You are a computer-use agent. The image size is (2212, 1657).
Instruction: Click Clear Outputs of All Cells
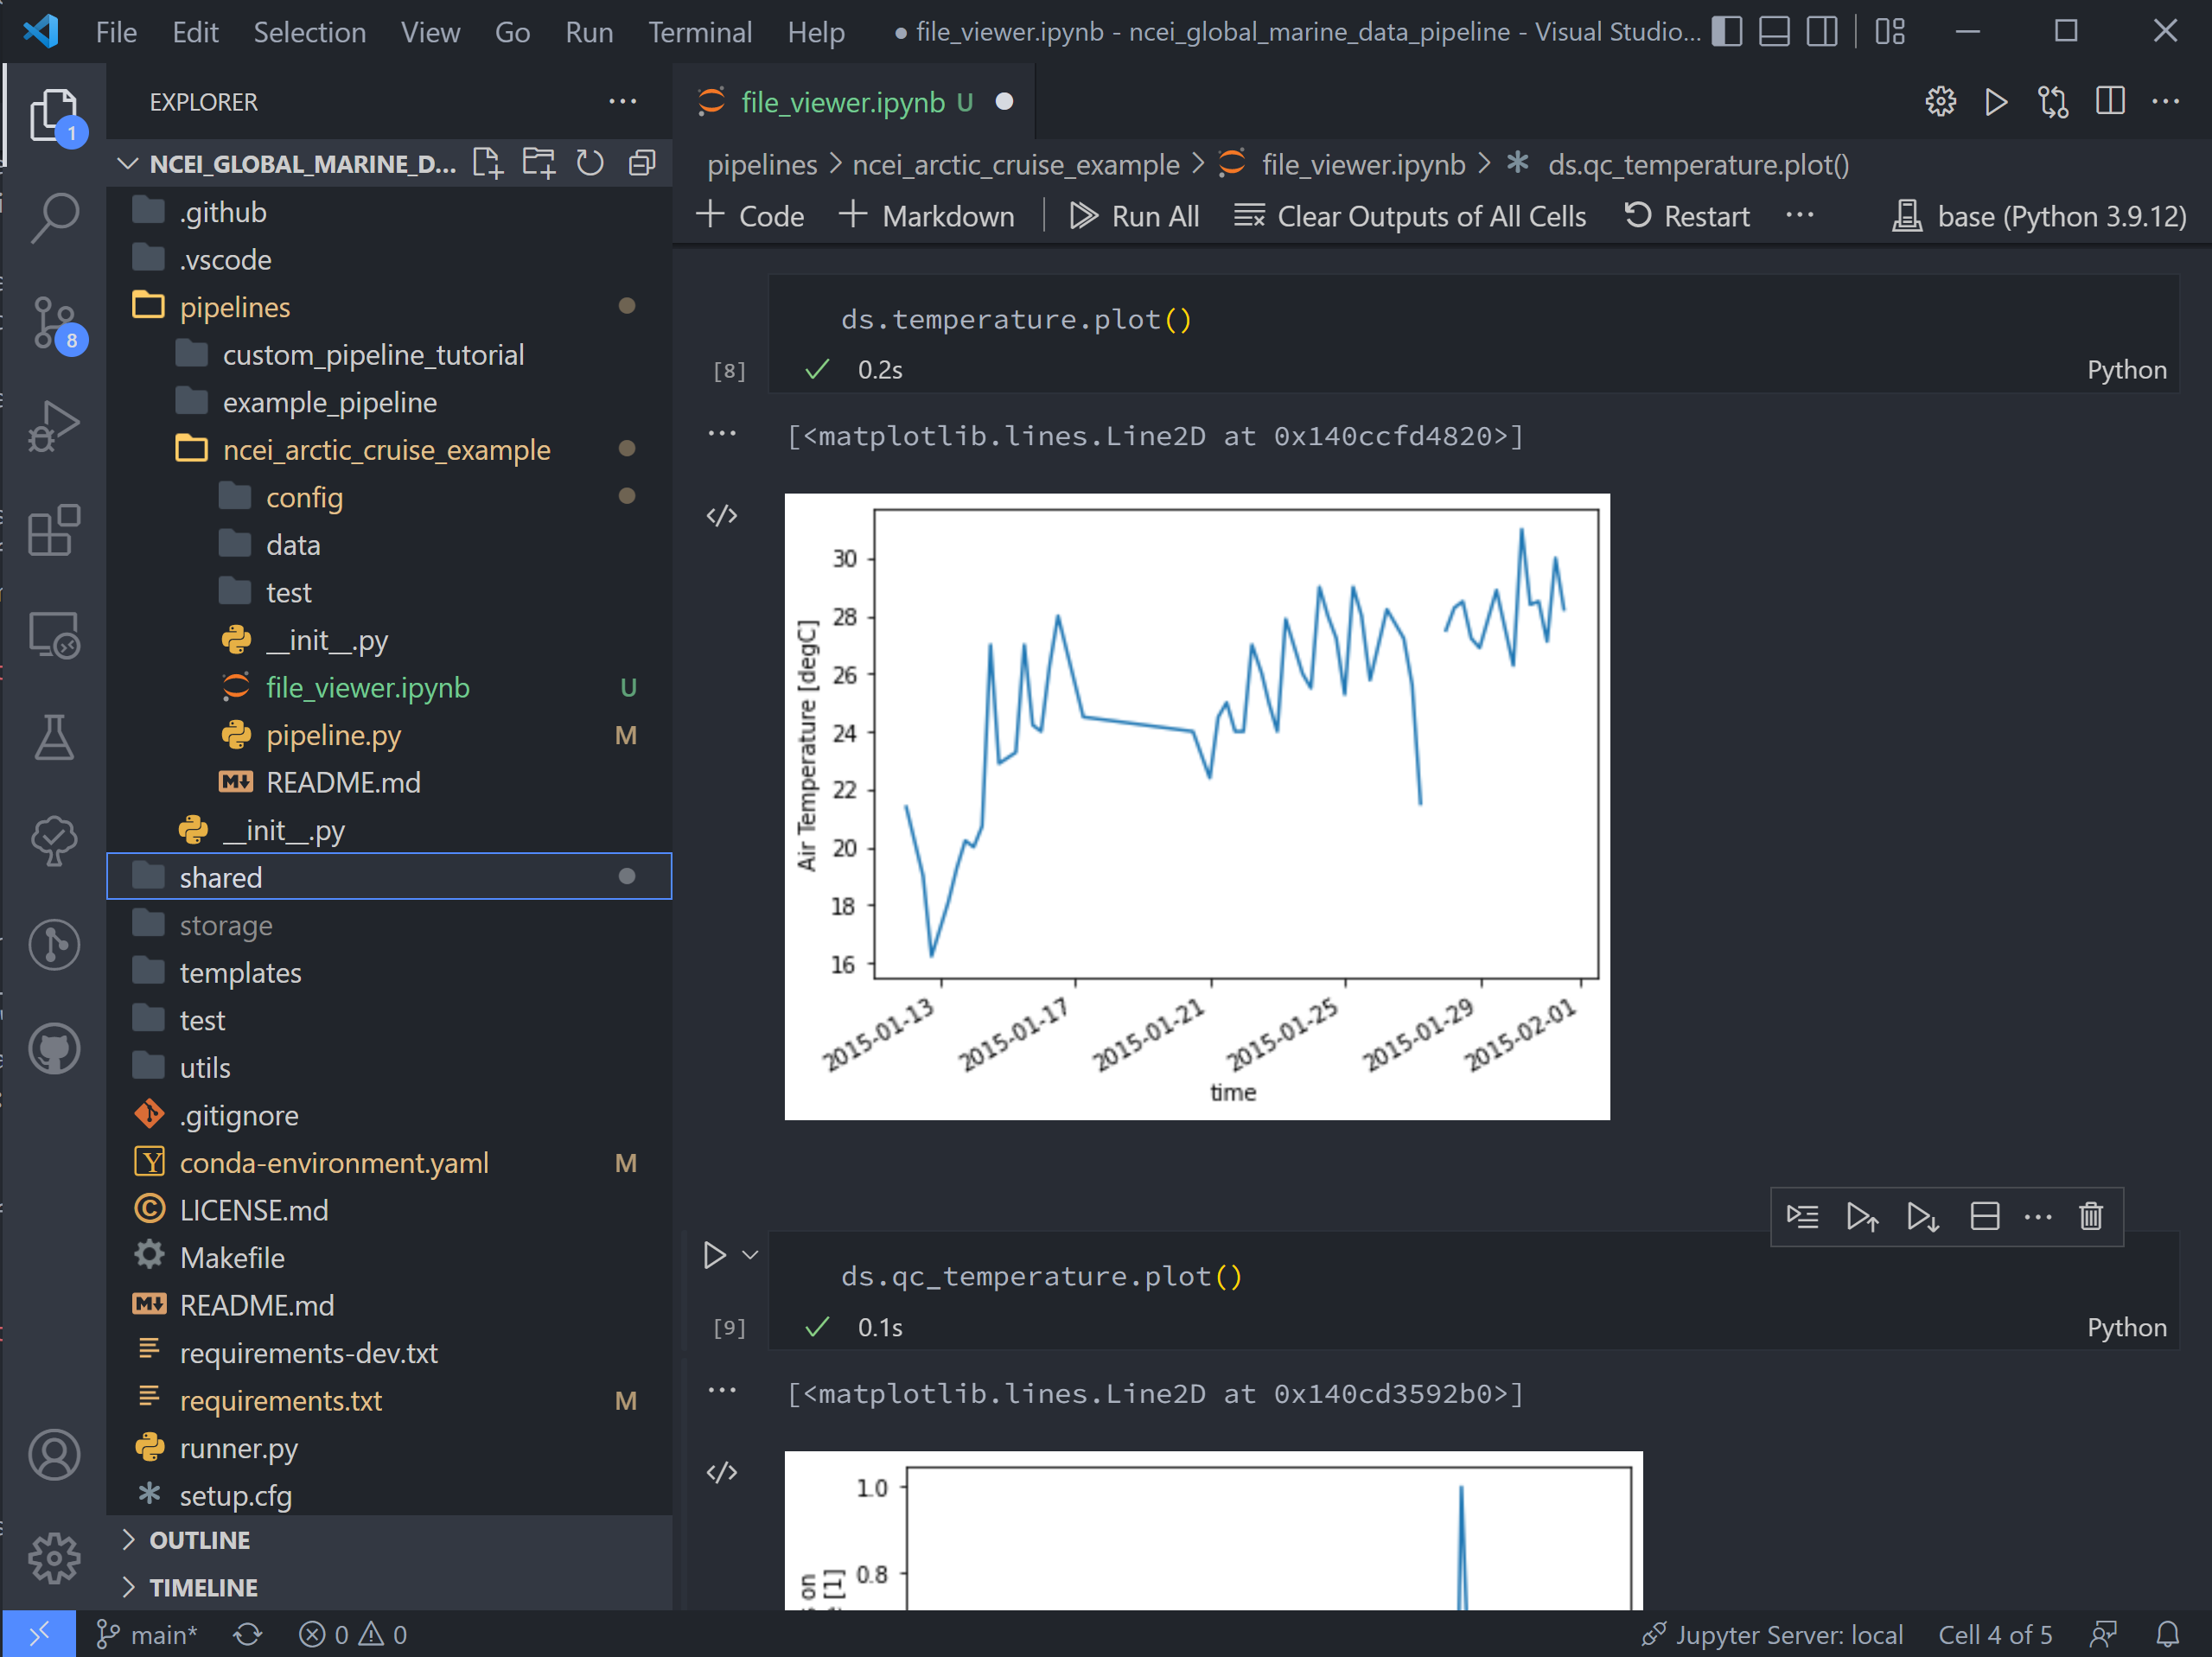(1410, 216)
